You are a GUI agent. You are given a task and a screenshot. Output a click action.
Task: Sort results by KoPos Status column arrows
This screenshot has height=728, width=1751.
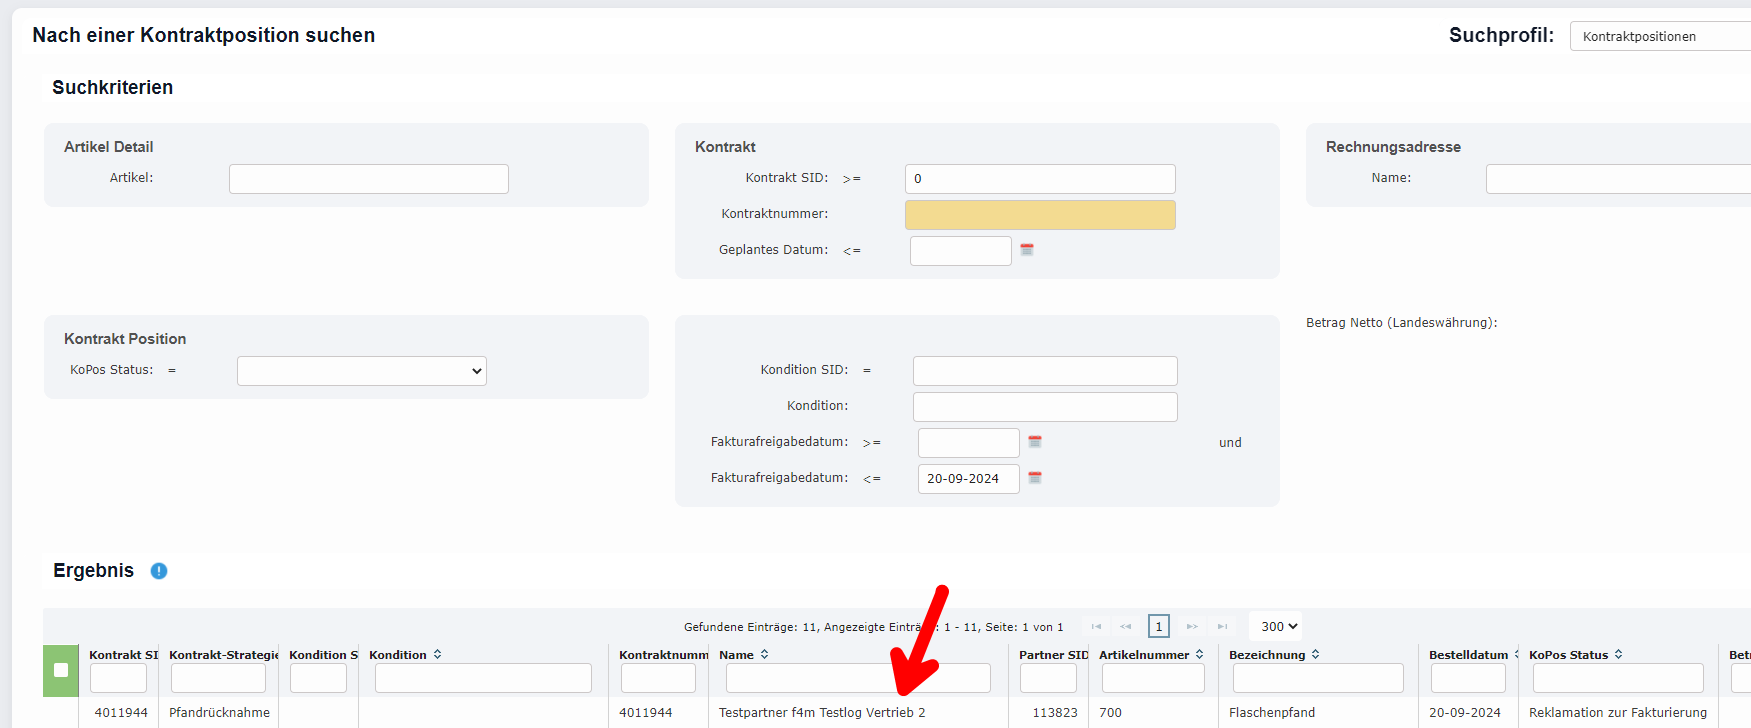tap(1618, 655)
